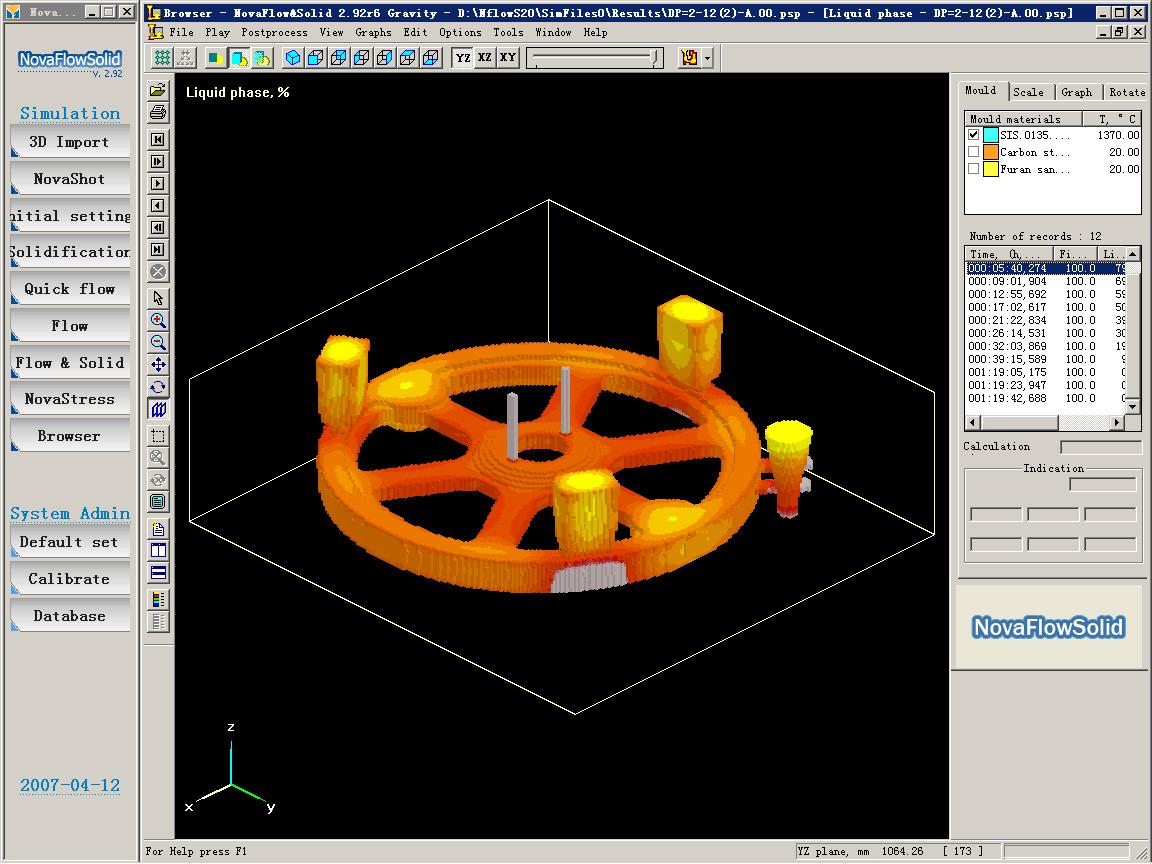Open the Options menu
The image size is (1152, 864).
click(461, 32)
